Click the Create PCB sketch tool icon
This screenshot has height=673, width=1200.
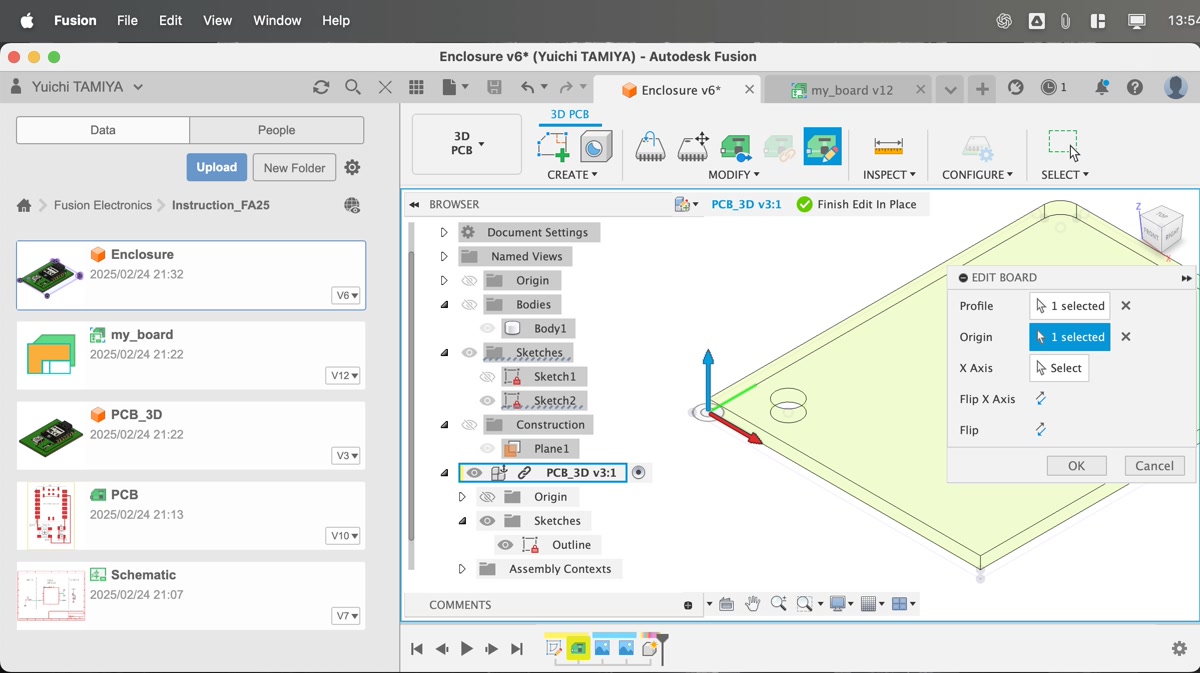pyautogui.click(x=553, y=147)
